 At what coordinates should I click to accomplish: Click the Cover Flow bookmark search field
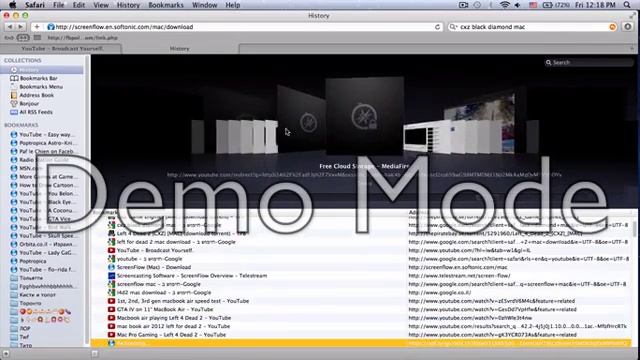(589, 62)
